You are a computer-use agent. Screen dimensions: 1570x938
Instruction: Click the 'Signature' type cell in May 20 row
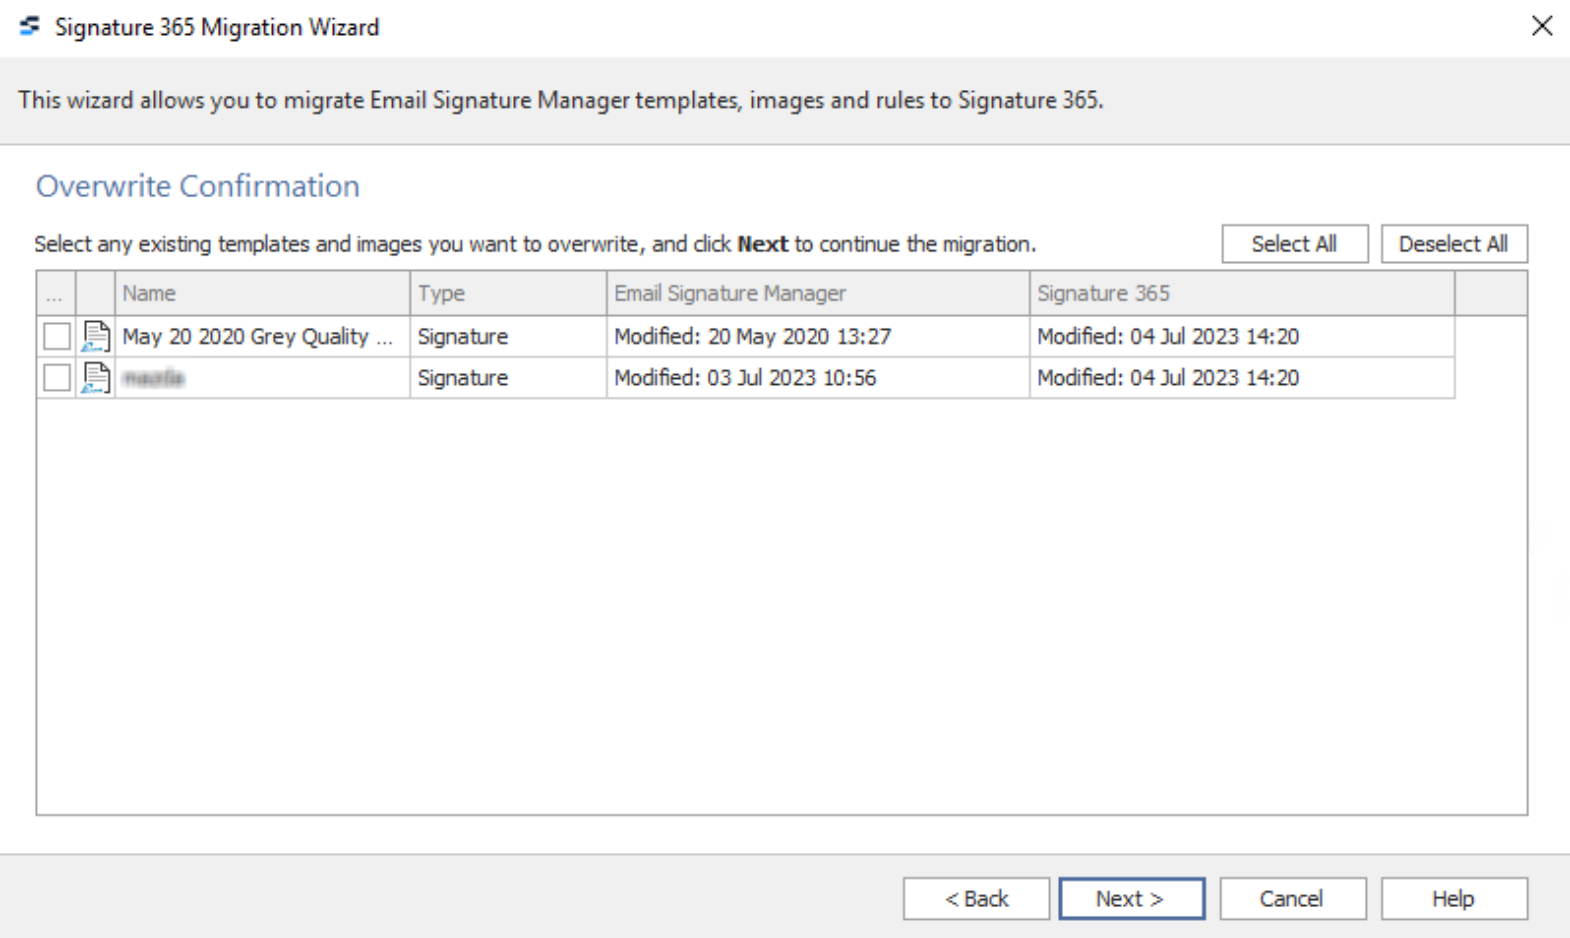[508, 337]
